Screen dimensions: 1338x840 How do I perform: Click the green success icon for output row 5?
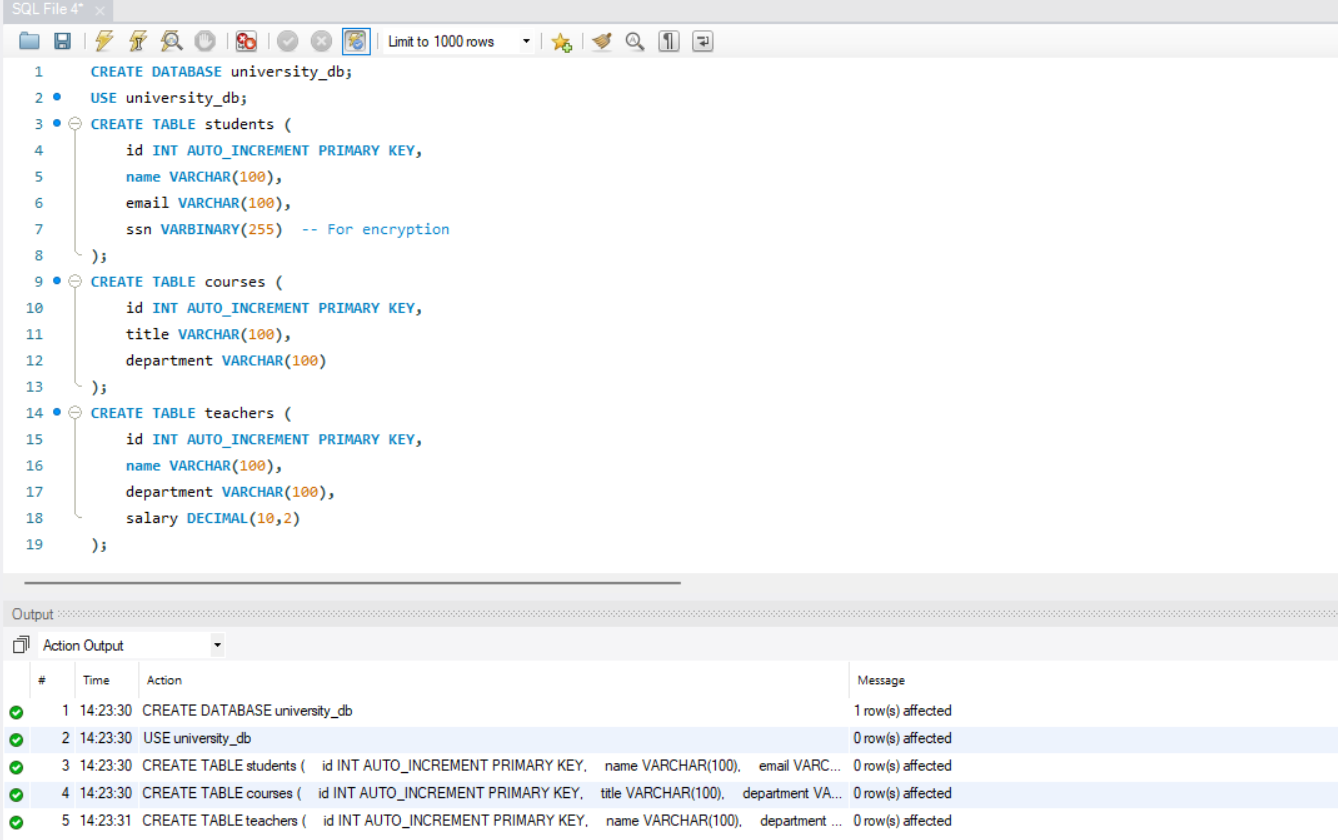tap(16, 823)
